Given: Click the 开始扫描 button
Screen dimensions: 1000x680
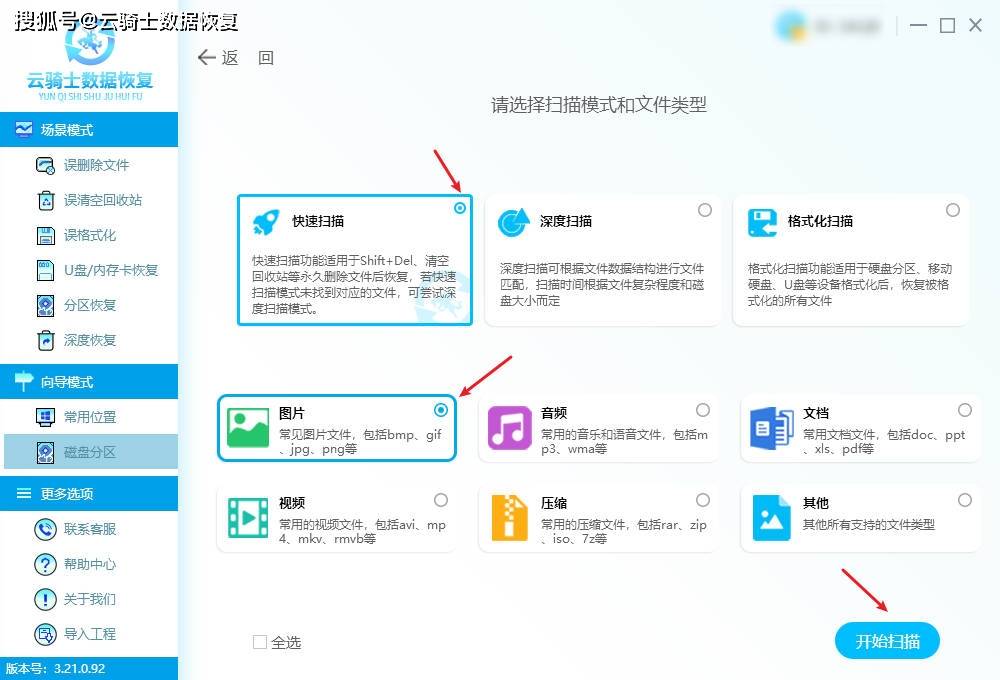Looking at the screenshot, I should (887, 641).
